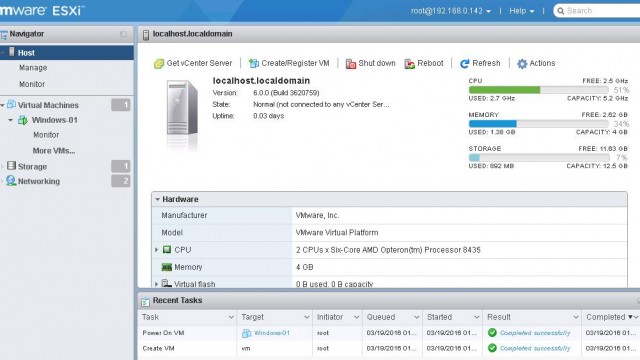Click the Virtual flash icon in Hardware
The image size is (640, 360).
click(167, 283)
